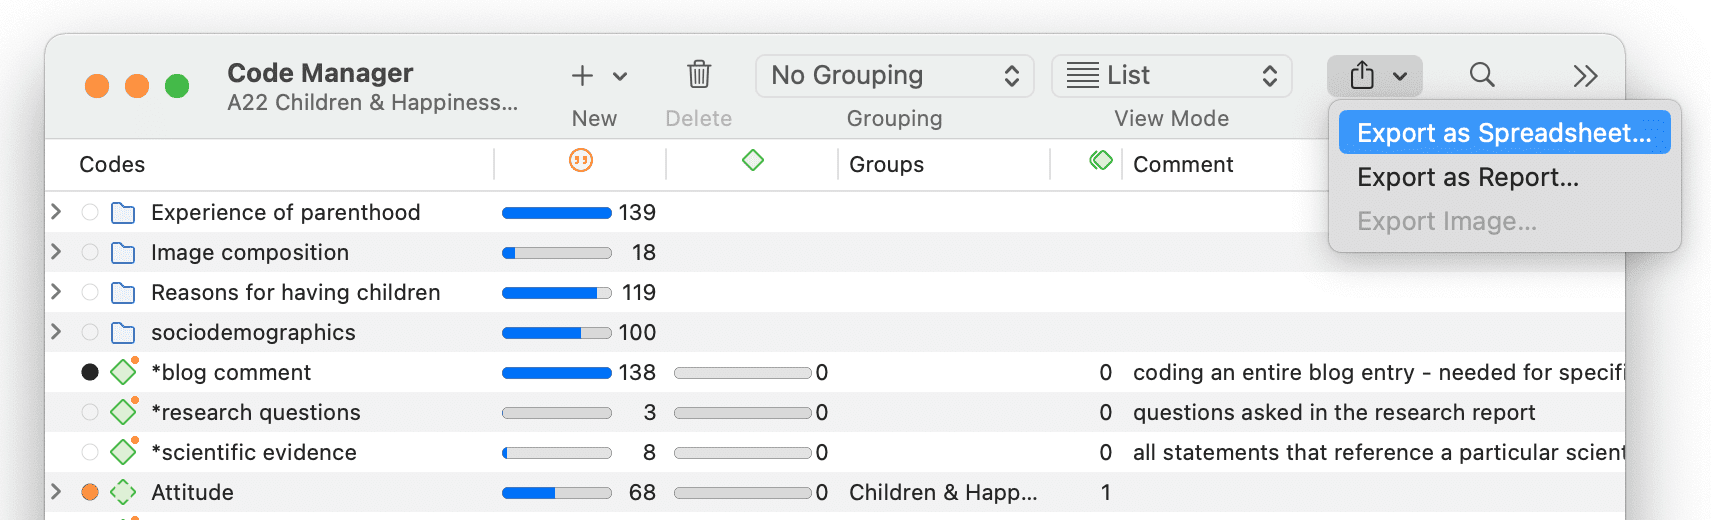Select the *scientific evidence code

pos(254,452)
